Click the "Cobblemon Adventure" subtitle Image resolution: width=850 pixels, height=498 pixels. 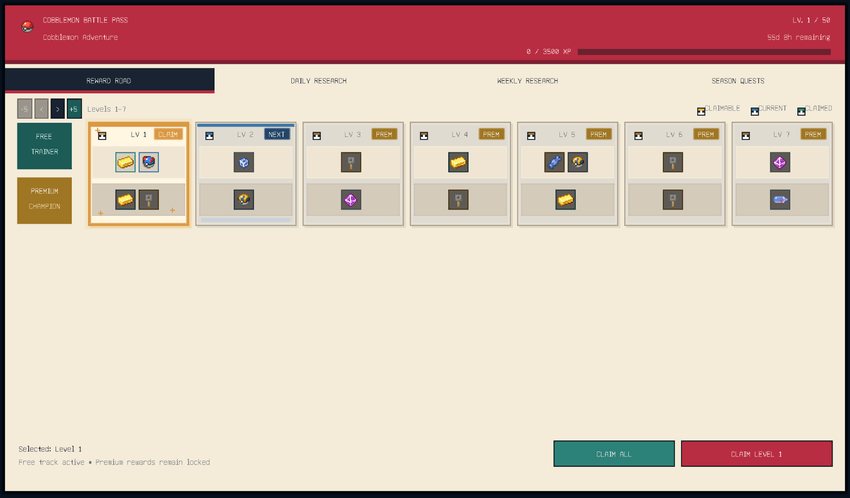tap(80, 37)
